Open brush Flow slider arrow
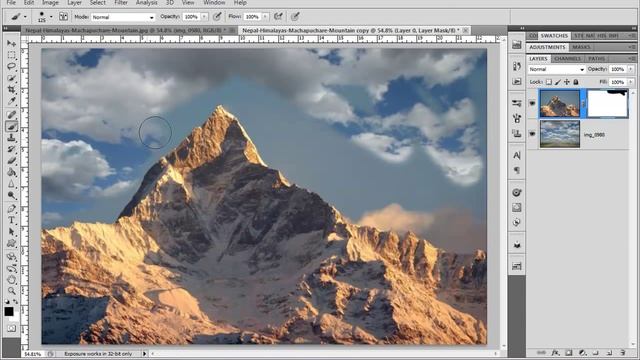The image size is (640, 360). pos(265,17)
